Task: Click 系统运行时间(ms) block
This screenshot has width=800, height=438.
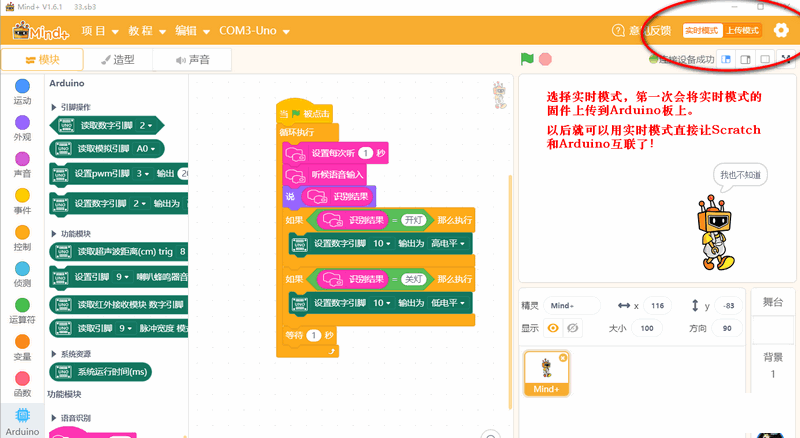Action: pos(101,372)
